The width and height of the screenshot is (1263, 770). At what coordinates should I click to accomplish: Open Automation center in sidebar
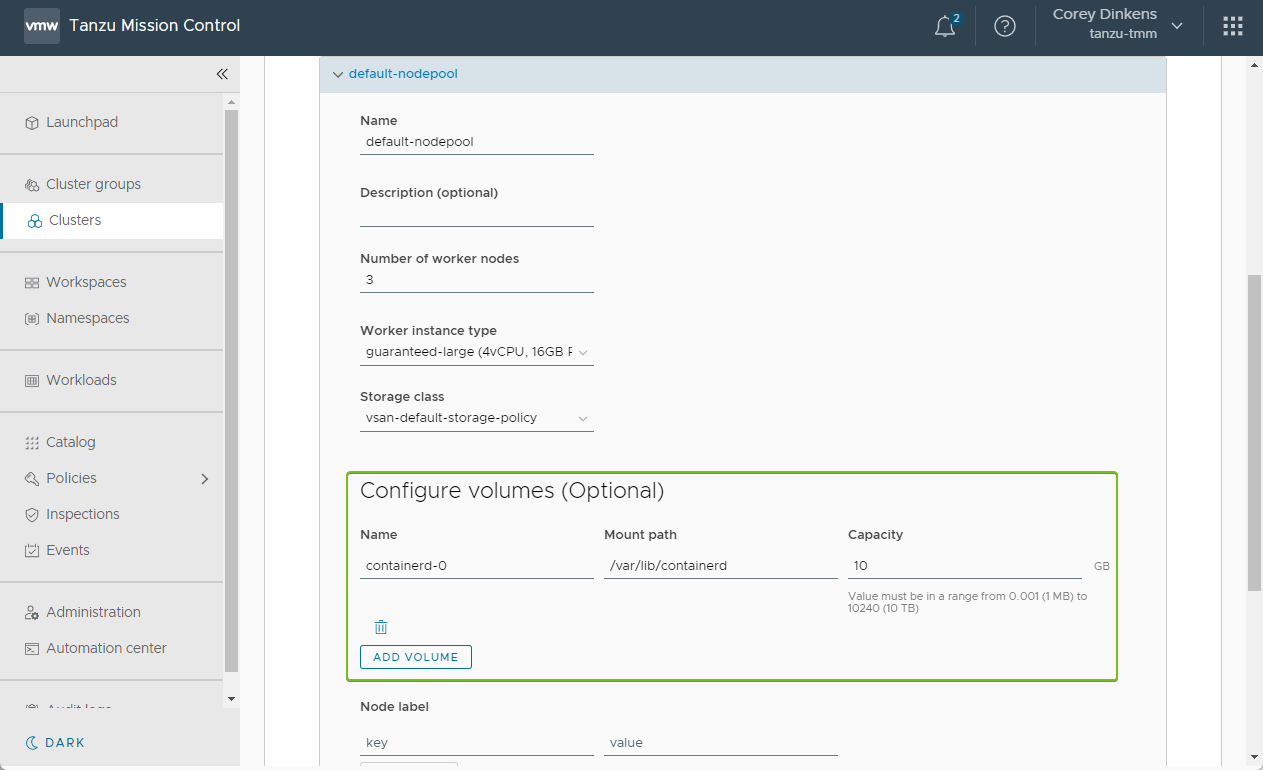[x=106, y=648]
